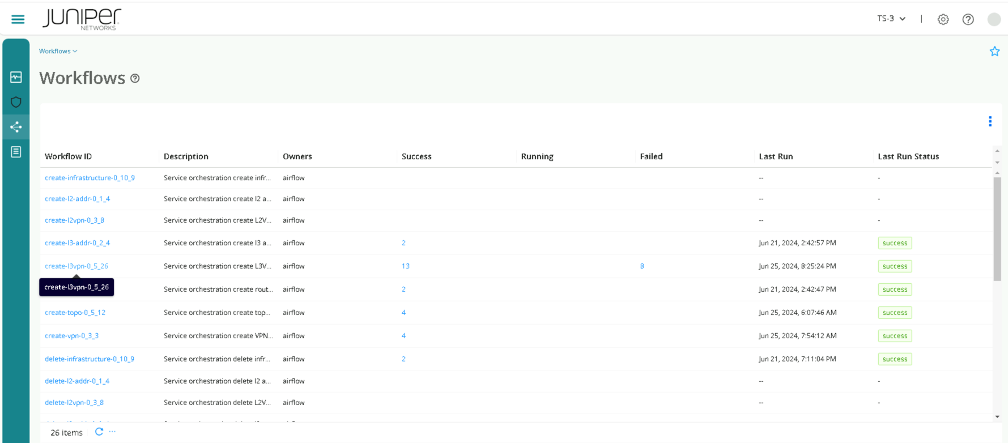Viewport: 1008px width, 444px height.
Task: Click success badge for create-l3vpn row
Action: 895,266
